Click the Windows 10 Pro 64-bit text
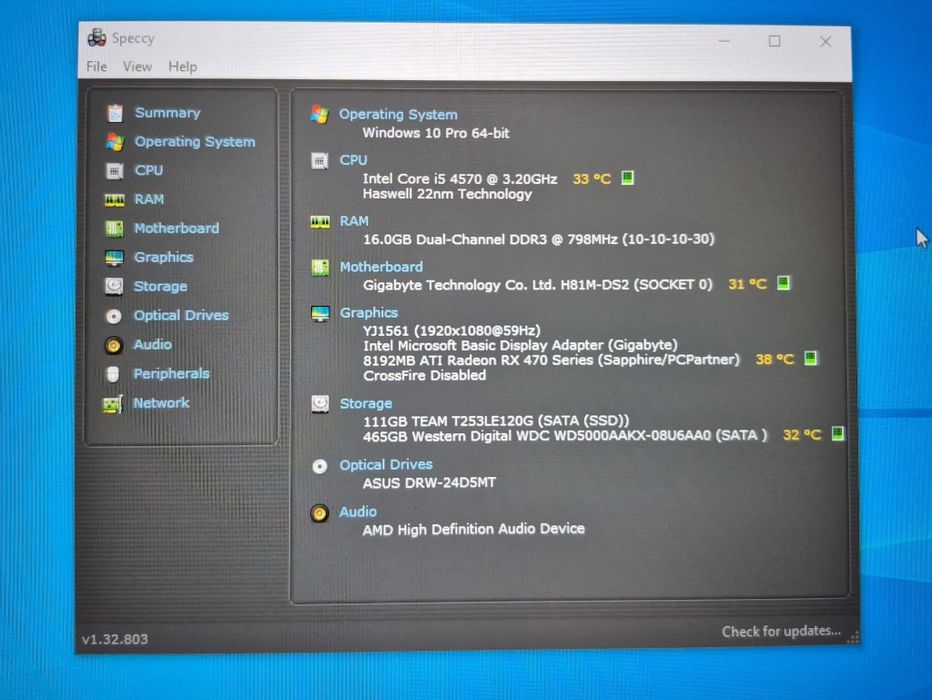This screenshot has height=700, width=932. point(436,133)
